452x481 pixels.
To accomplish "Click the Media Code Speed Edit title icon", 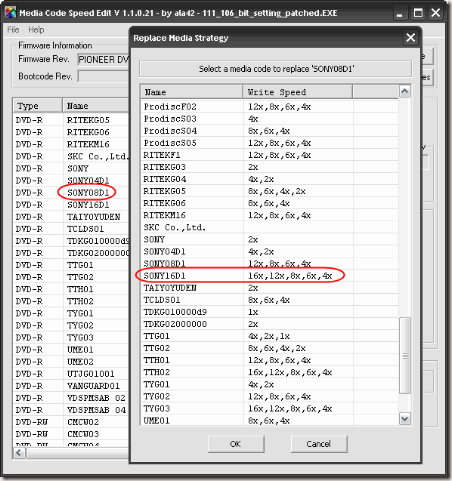I will point(11,13).
